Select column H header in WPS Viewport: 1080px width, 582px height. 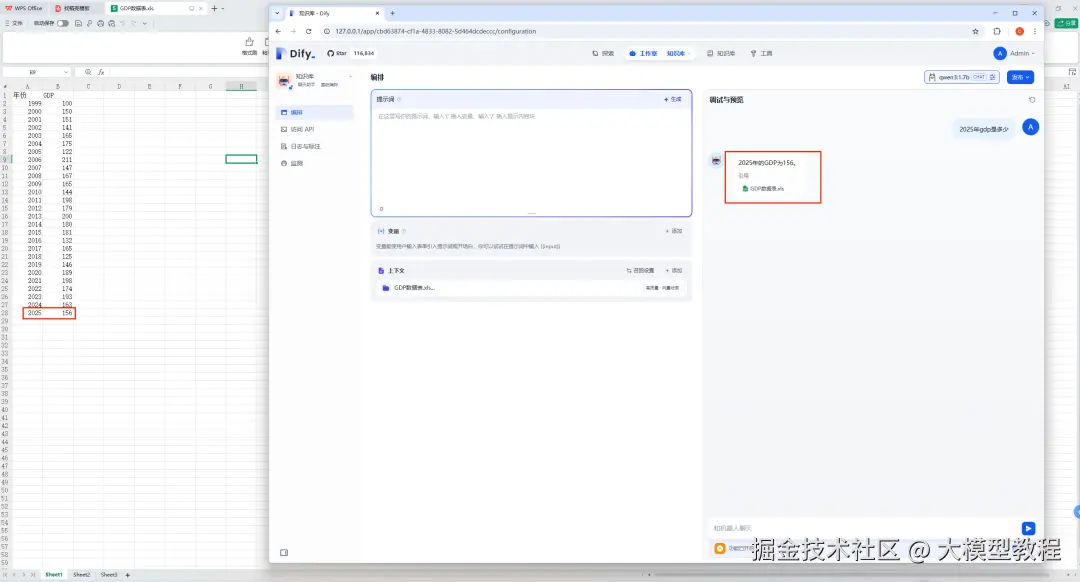click(241, 87)
